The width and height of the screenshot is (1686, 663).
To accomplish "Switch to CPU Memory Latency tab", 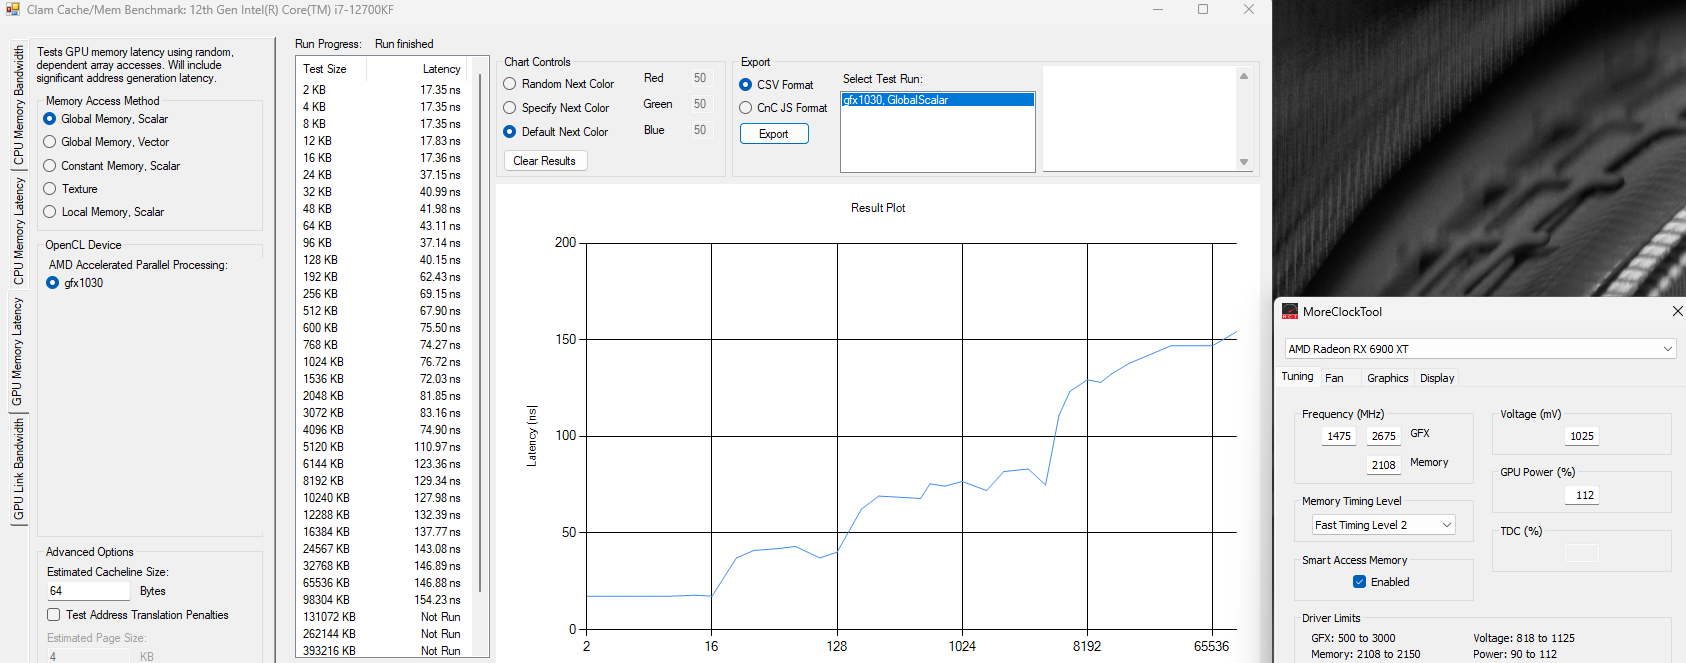I will [x=18, y=231].
